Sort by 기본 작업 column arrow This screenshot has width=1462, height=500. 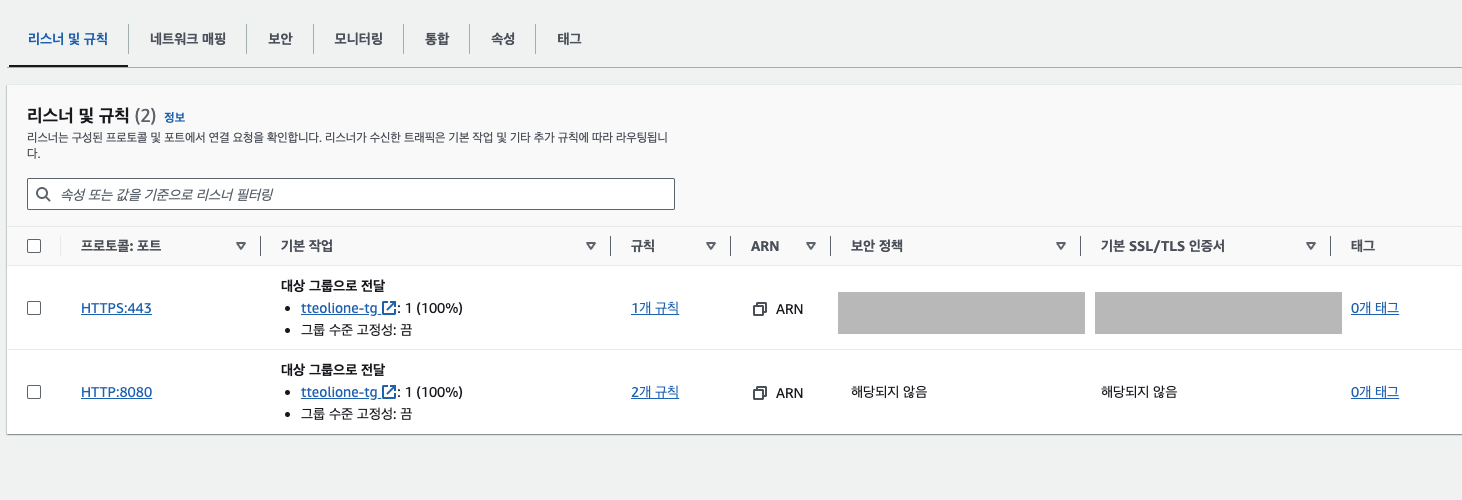coord(591,246)
